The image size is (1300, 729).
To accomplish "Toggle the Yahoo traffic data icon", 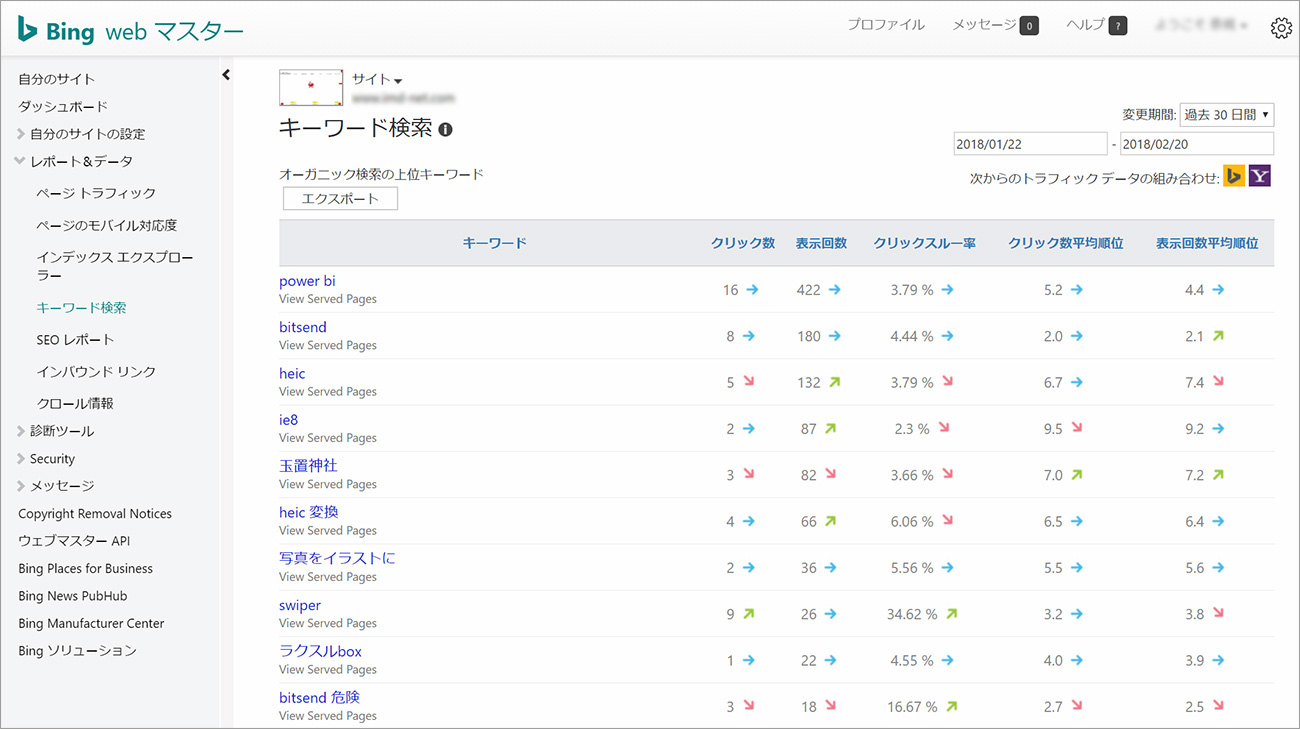I will click(x=1260, y=177).
